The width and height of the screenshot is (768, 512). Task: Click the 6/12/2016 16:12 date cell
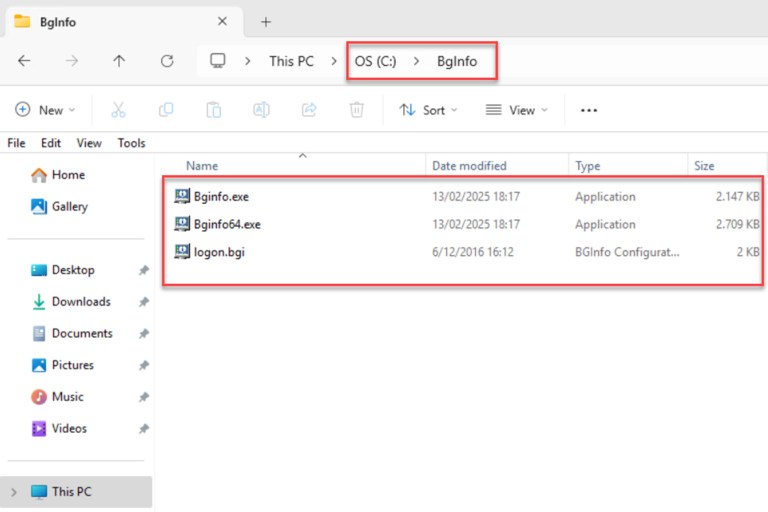pos(473,252)
